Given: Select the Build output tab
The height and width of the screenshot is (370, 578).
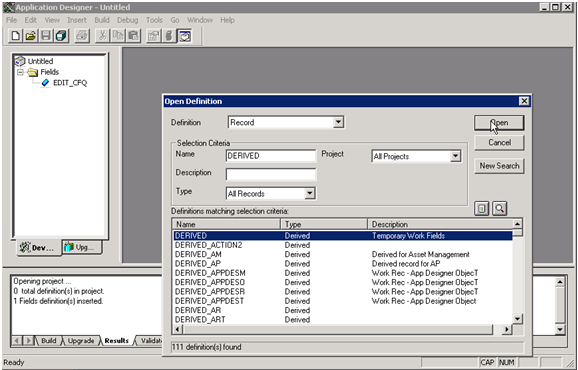Looking at the screenshot, I should pos(49,341).
